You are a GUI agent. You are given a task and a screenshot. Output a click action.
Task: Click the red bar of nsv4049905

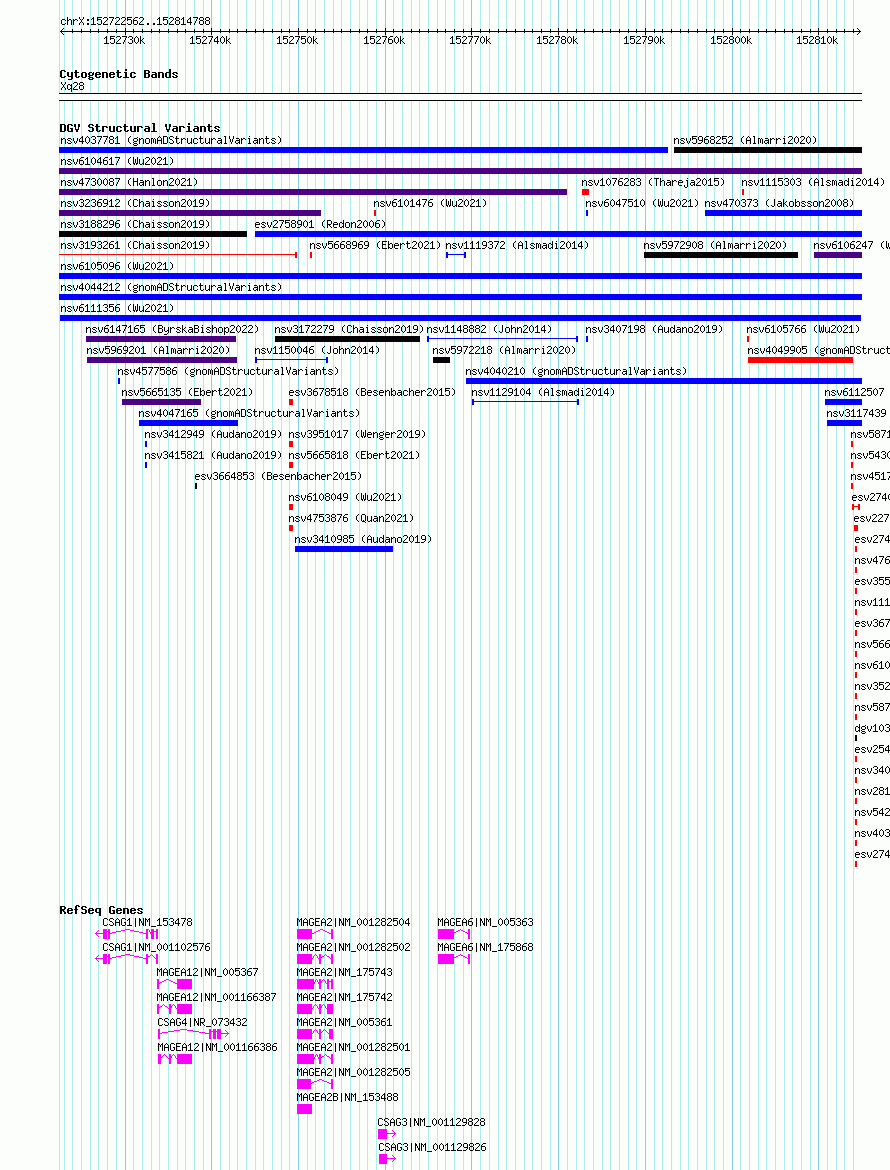[800, 360]
